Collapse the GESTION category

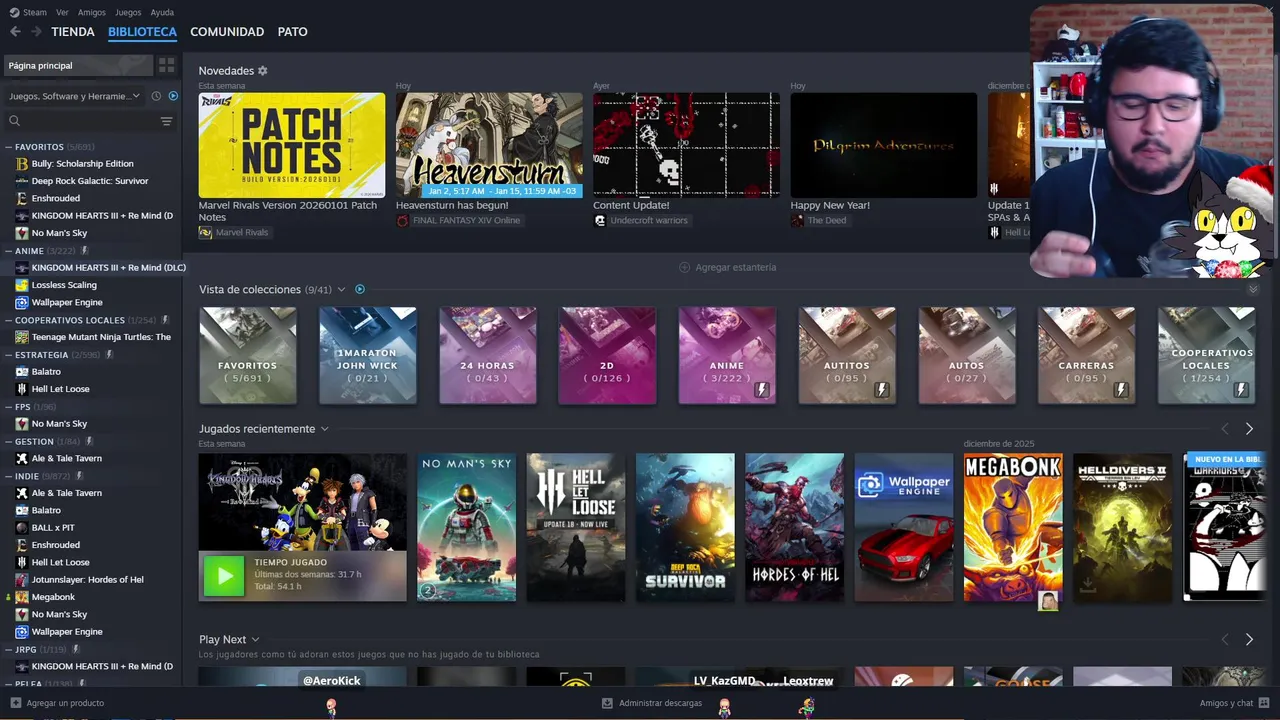tap(9, 441)
